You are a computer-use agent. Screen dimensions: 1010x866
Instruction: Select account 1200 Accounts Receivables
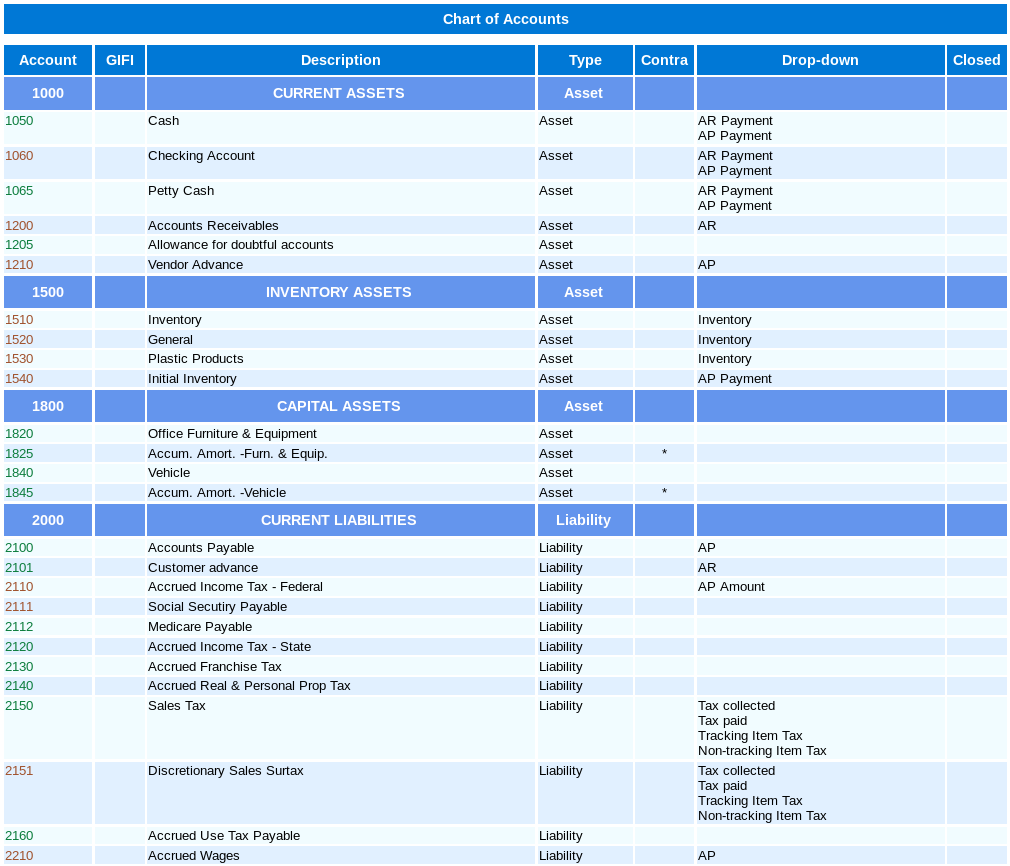(19, 226)
